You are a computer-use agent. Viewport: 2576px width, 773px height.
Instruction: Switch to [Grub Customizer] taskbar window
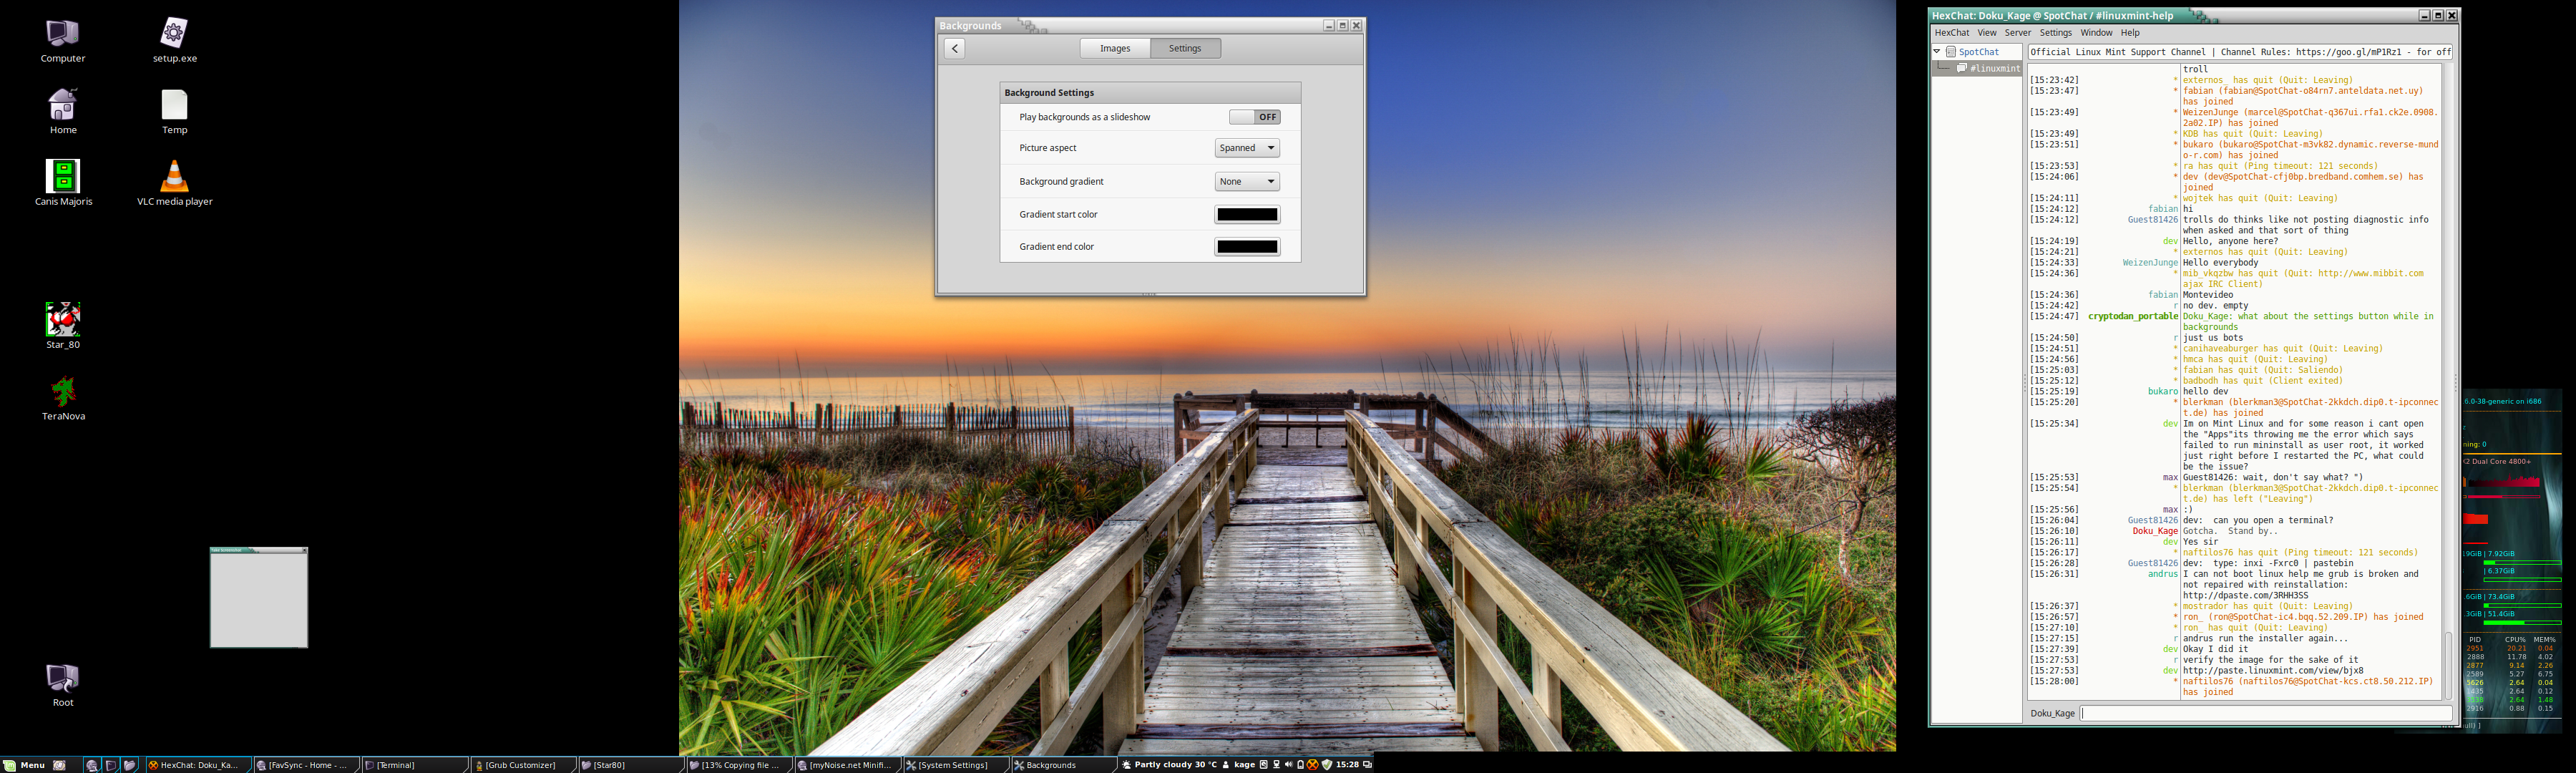tap(522, 765)
